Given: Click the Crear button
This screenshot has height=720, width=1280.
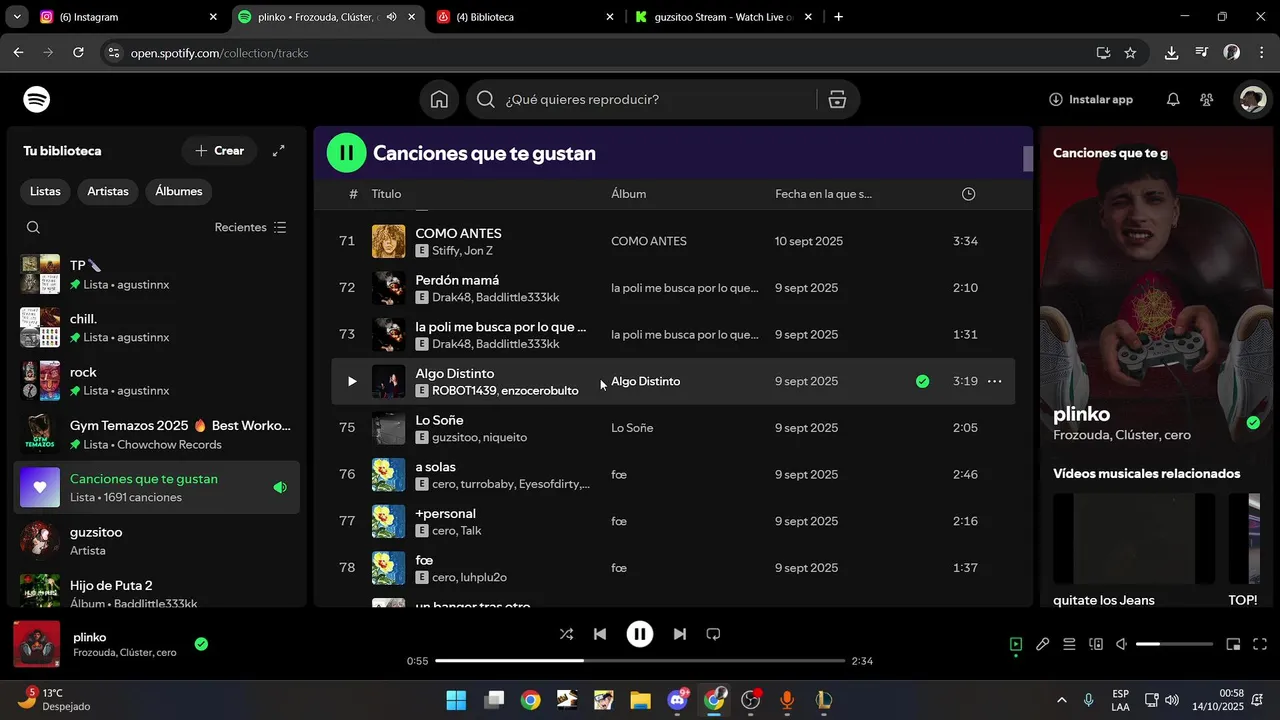Looking at the screenshot, I should 220,151.
